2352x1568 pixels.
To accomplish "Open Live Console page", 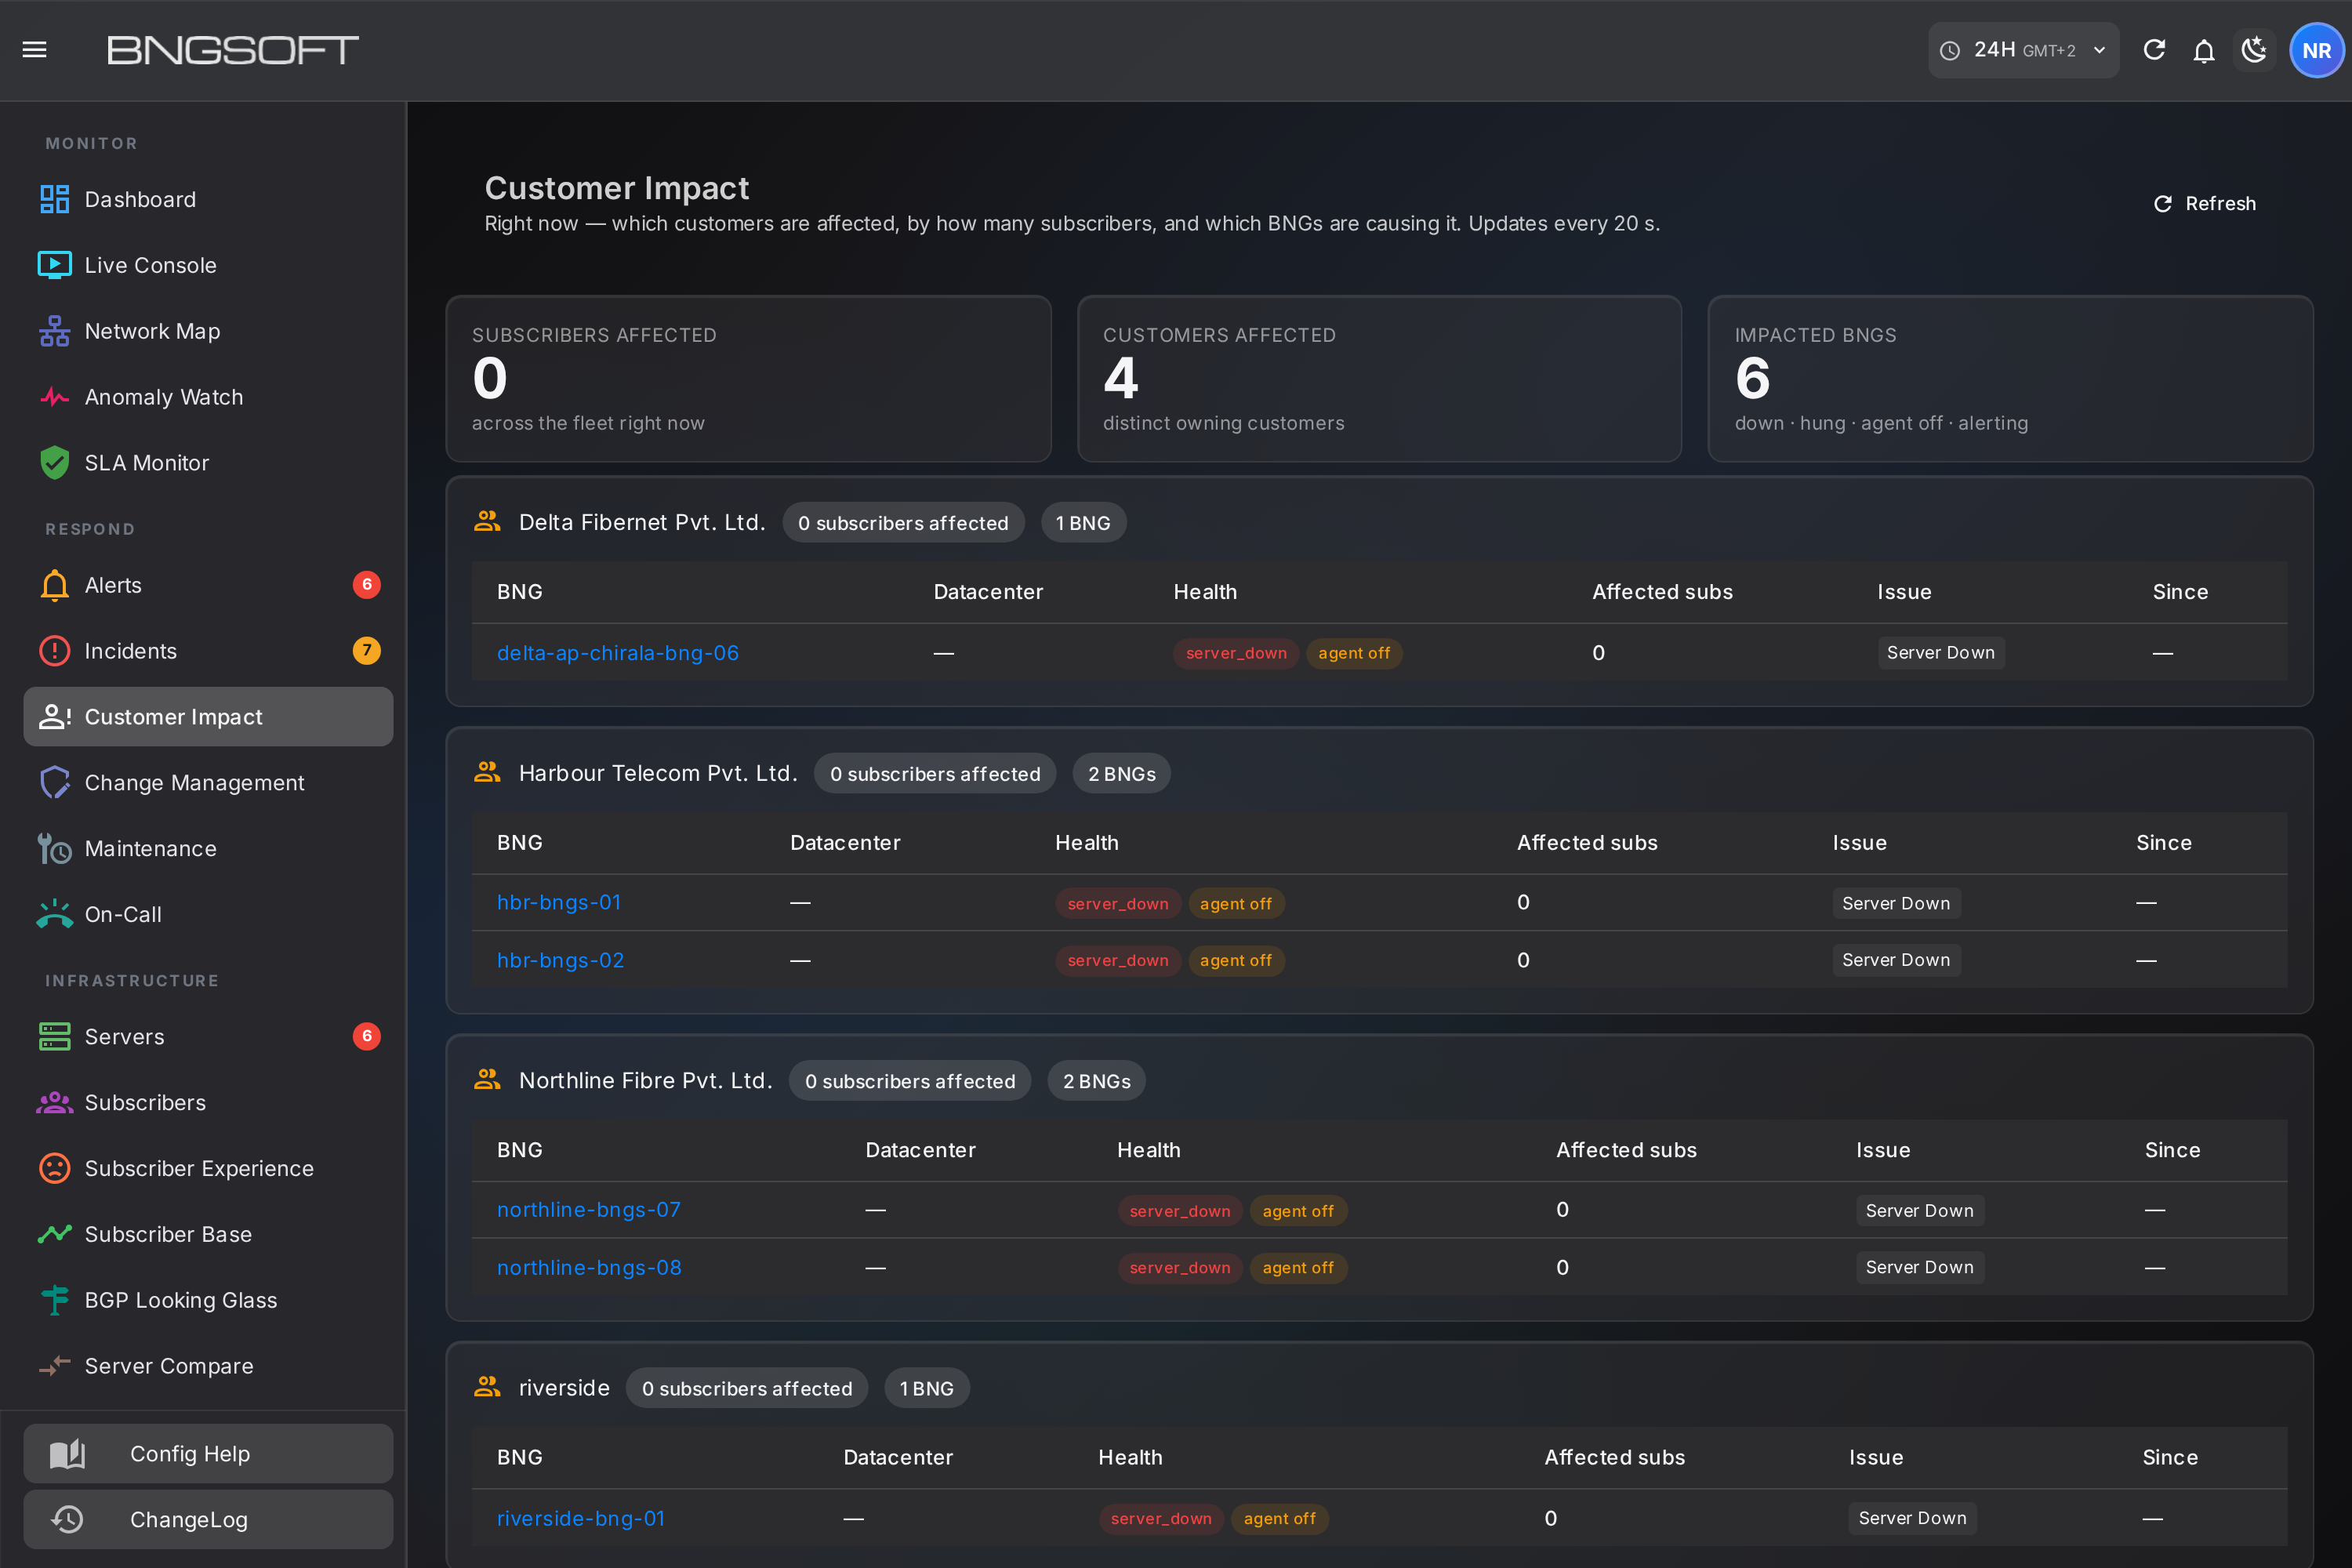I will pos(208,265).
